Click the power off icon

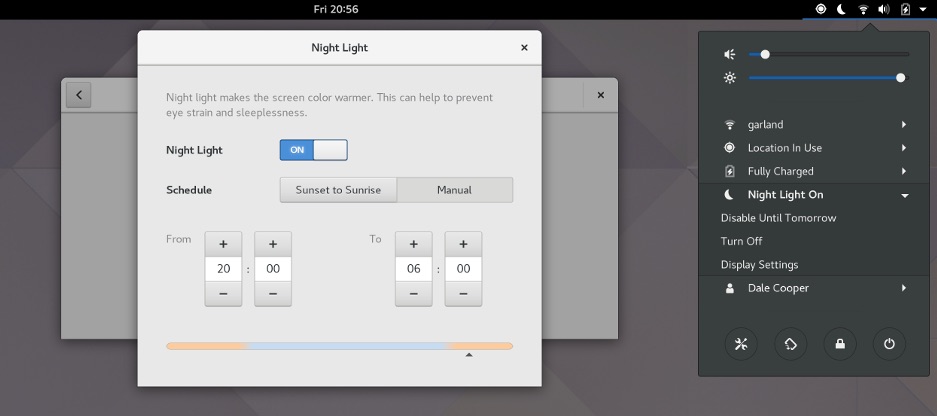click(x=888, y=344)
